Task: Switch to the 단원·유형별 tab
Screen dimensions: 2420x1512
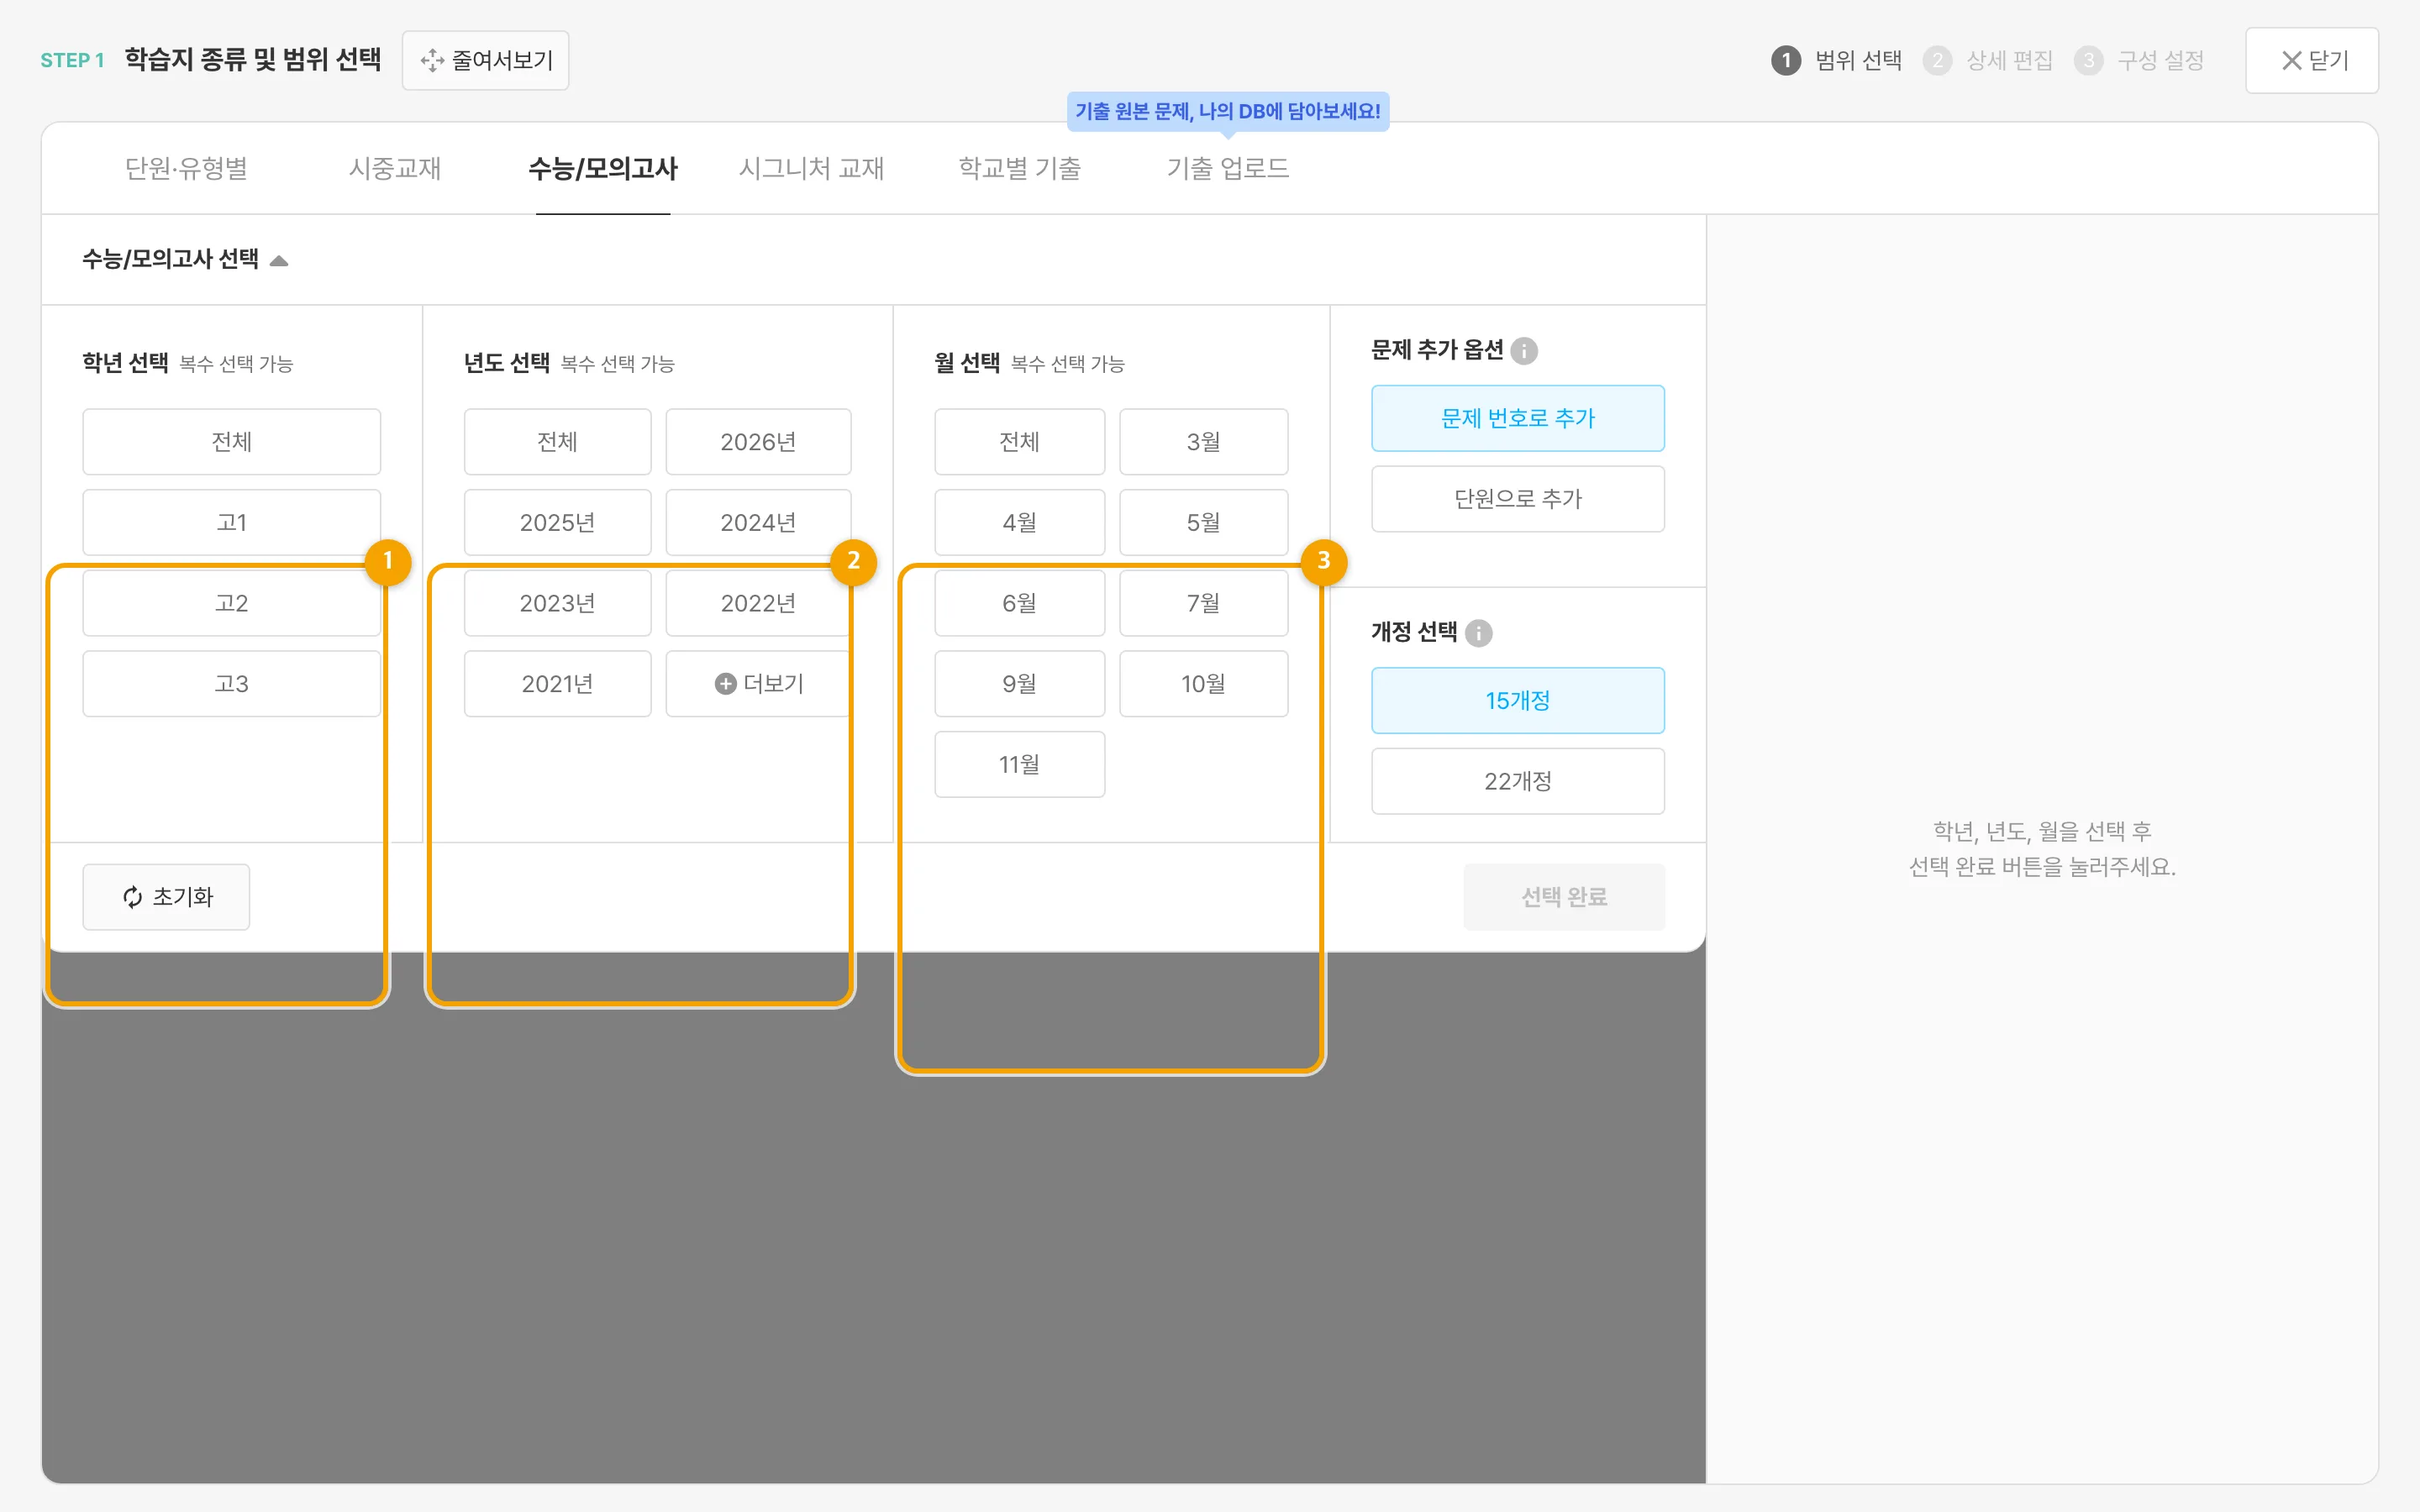Action: coord(186,168)
